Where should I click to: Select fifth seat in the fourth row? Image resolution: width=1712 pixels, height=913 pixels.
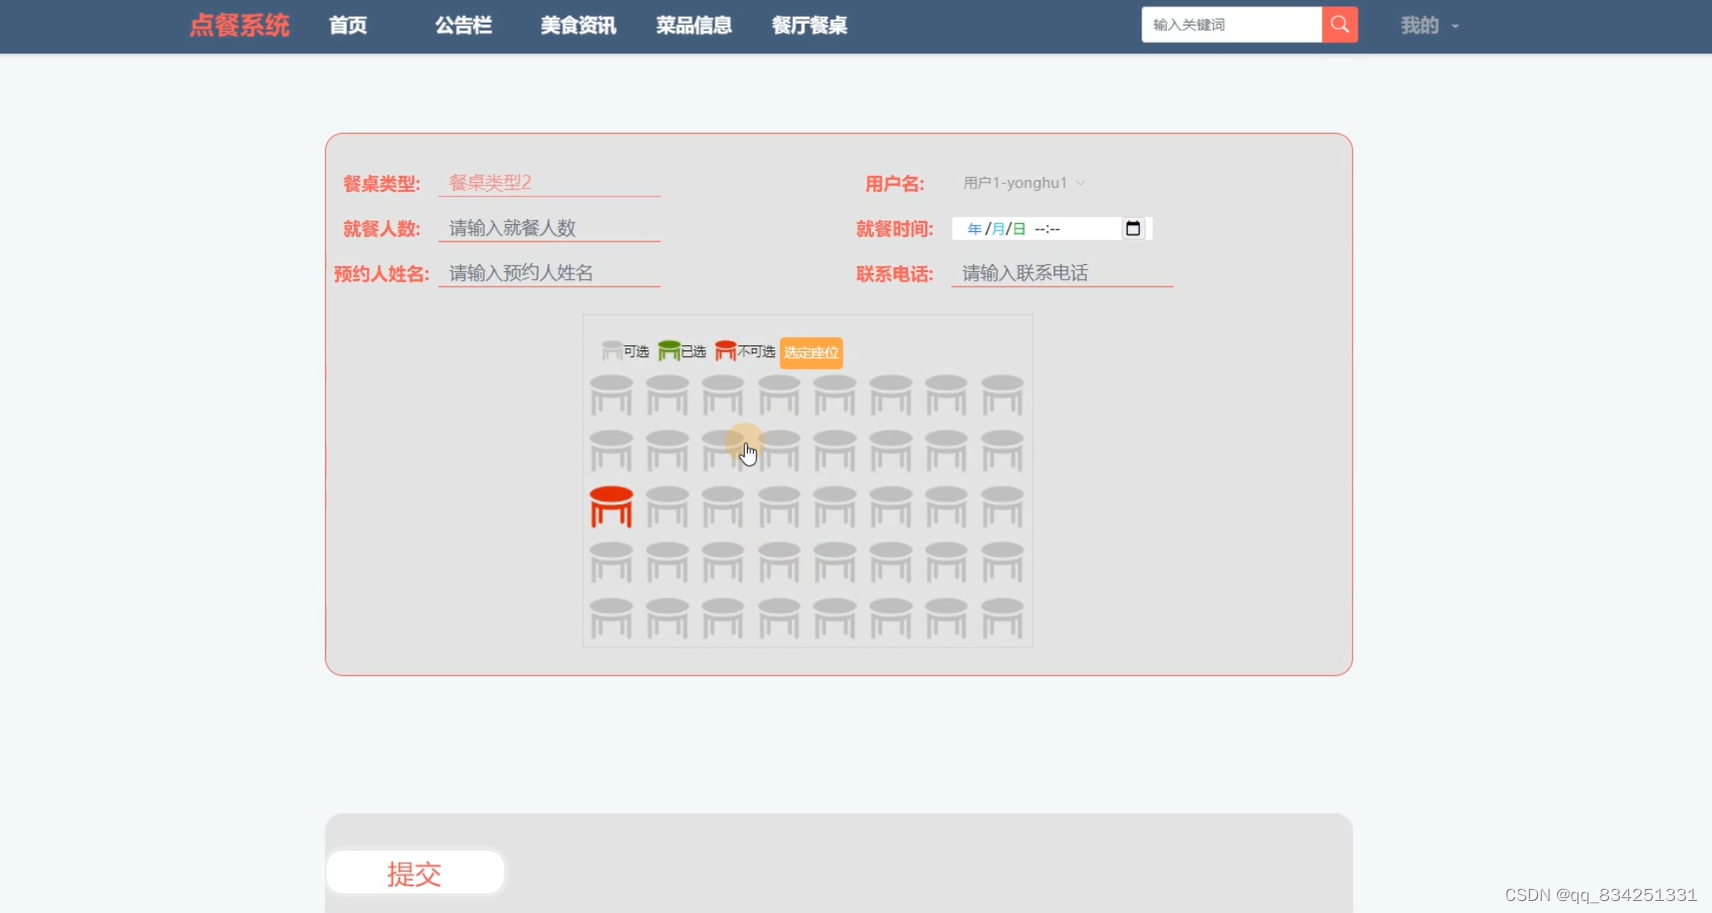pos(835,563)
